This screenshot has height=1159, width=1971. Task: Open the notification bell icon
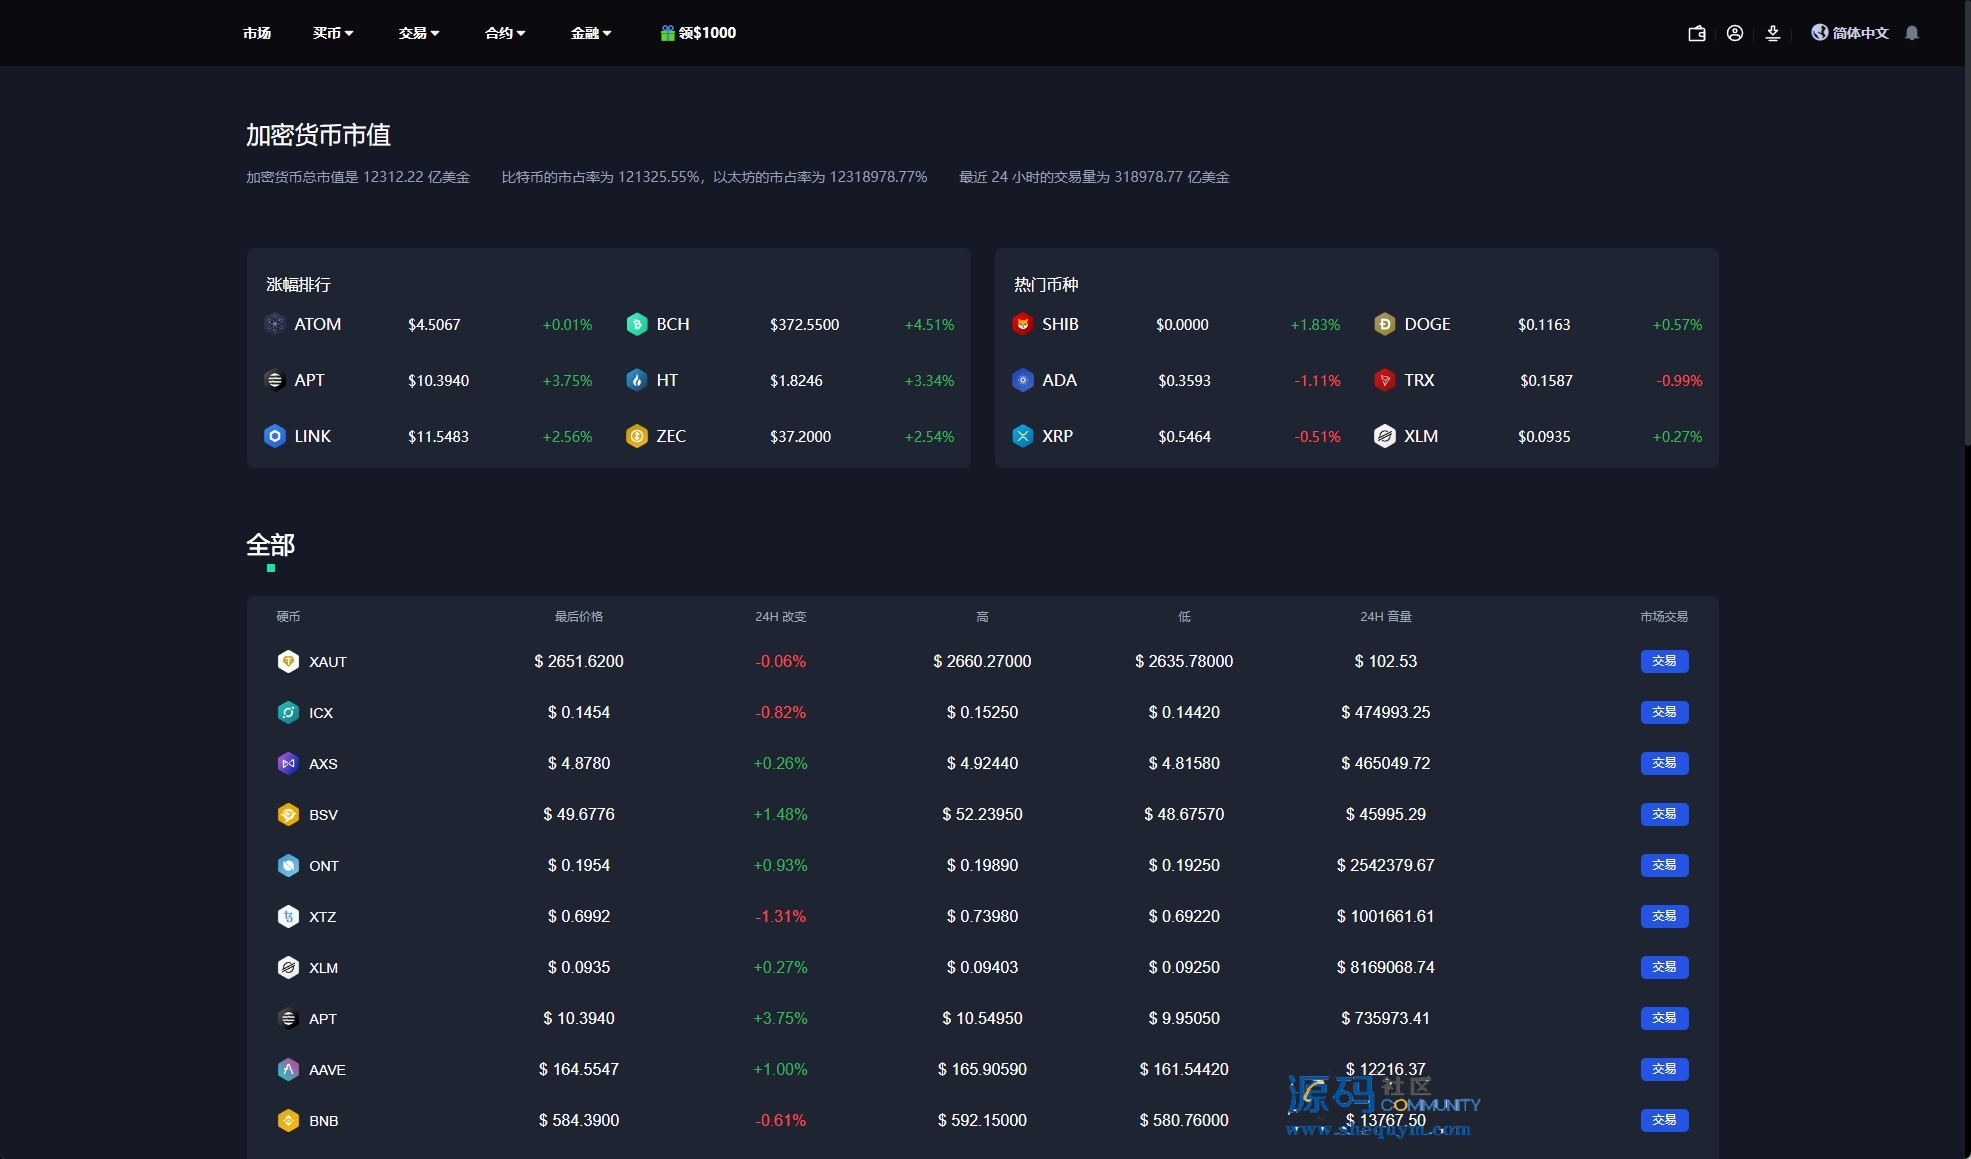point(1912,33)
